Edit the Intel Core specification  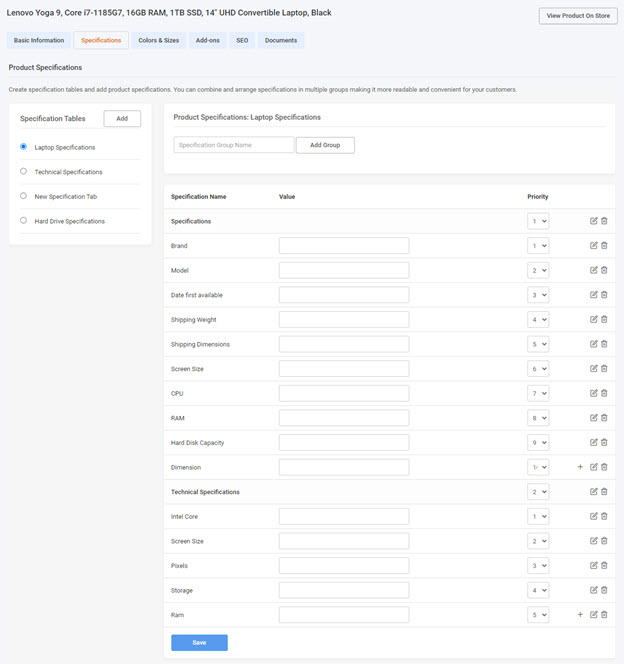click(594, 516)
